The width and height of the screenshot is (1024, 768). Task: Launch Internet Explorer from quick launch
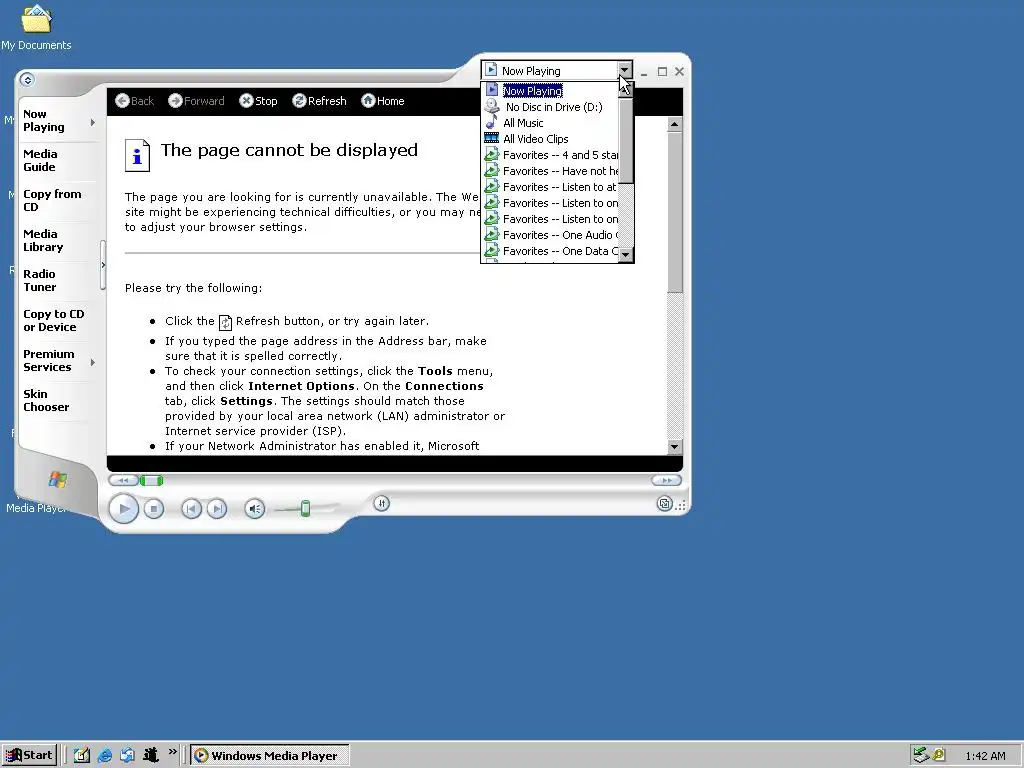pyautogui.click(x=104, y=756)
